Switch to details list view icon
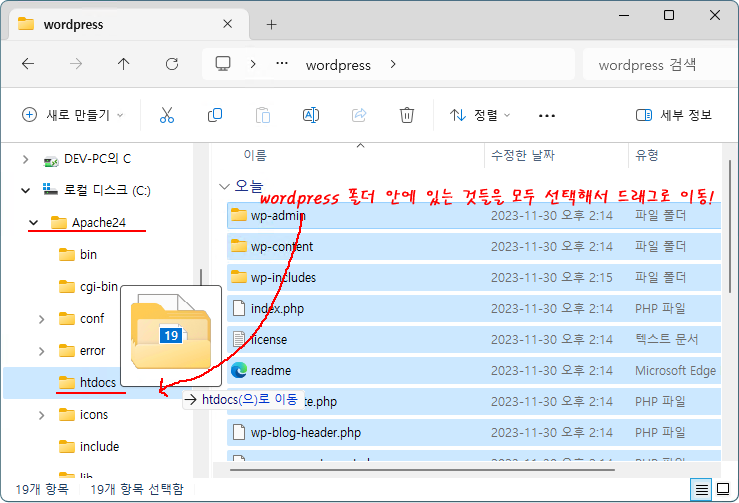This screenshot has height=503, width=739. click(x=702, y=489)
